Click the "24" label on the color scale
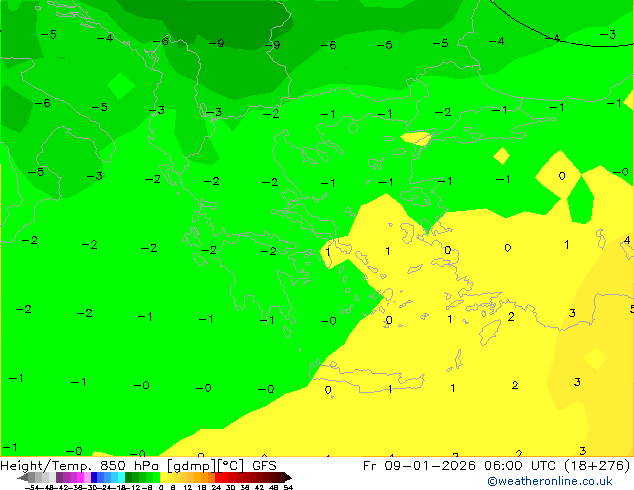The image size is (634, 490). click(216, 487)
